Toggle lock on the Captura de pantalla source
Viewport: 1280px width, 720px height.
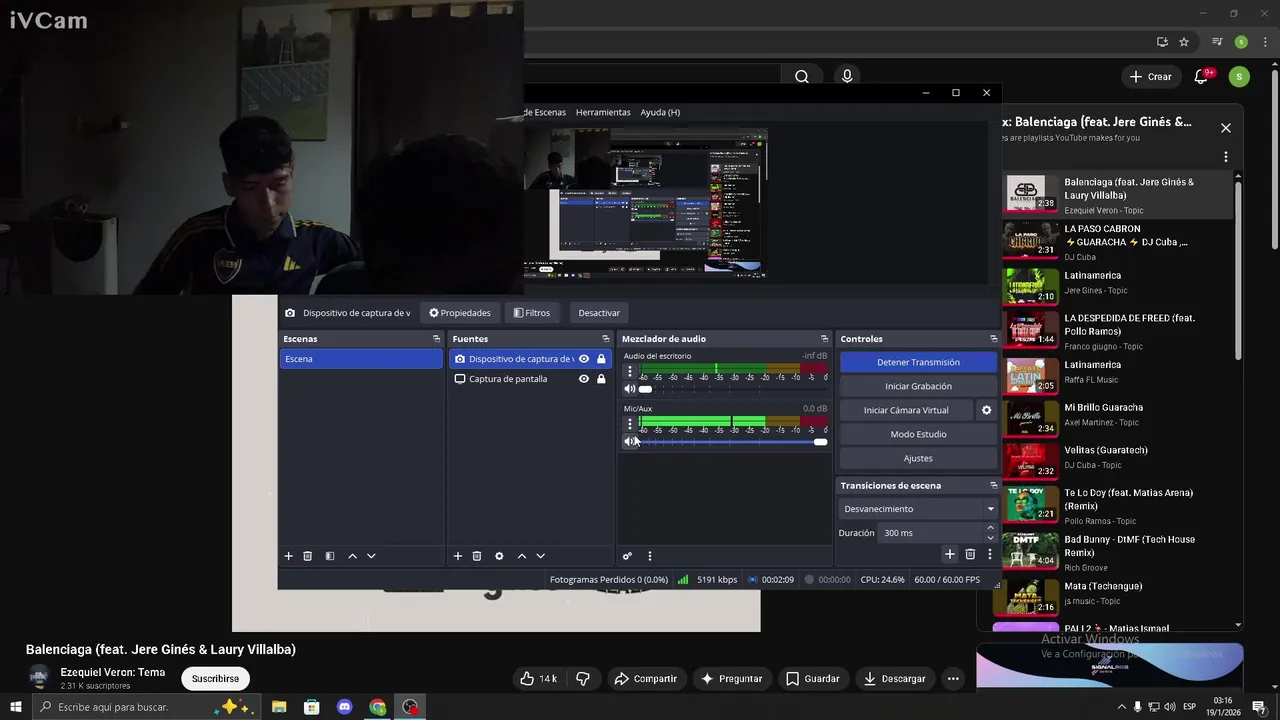click(601, 379)
